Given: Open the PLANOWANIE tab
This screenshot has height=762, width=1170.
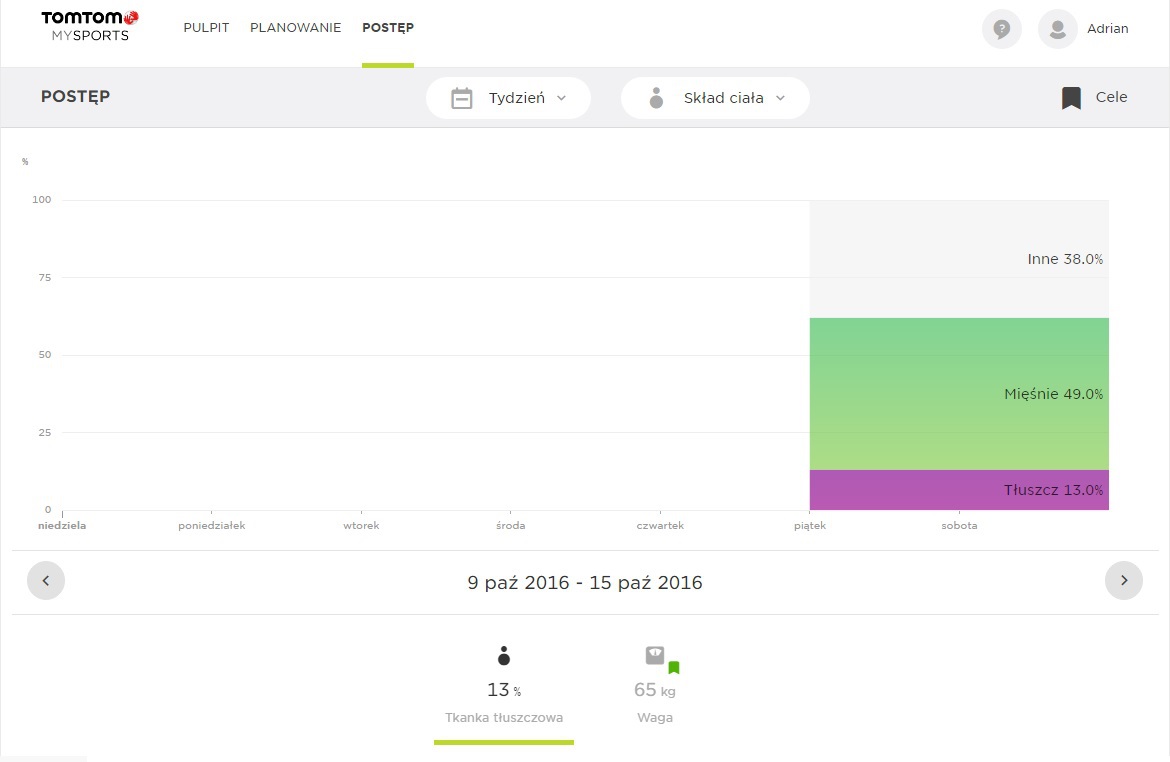Looking at the screenshot, I should coord(295,28).
